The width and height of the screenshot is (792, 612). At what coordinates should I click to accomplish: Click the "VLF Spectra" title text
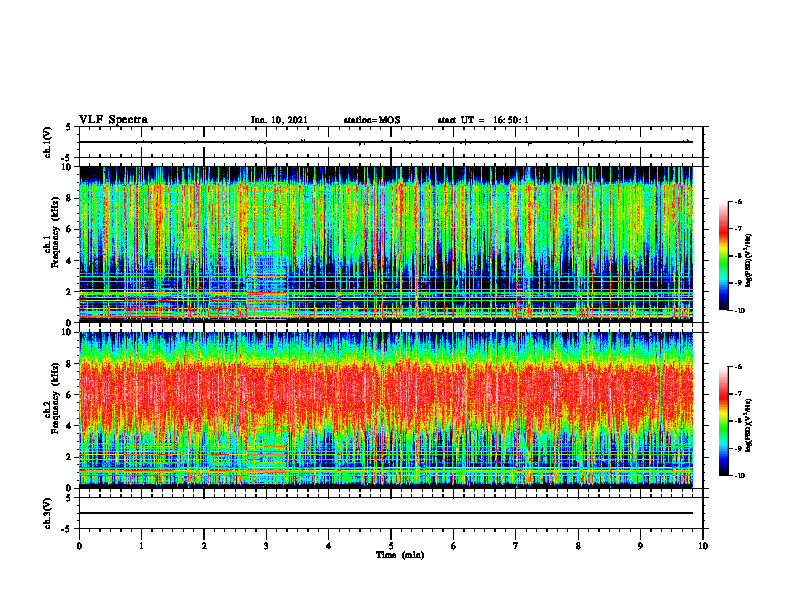pyautogui.click(x=113, y=120)
